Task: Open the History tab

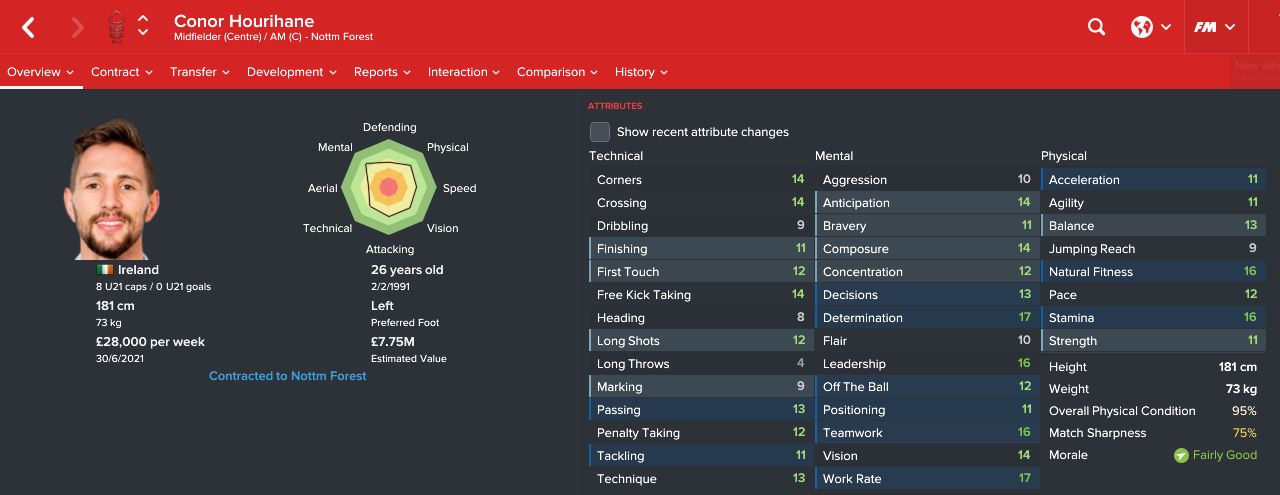Action: (x=641, y=72)
